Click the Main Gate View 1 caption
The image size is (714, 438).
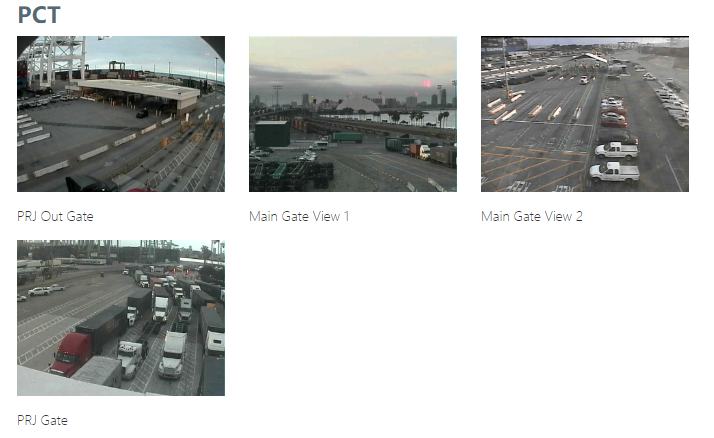pyautogui.click(x=299, y=216)
